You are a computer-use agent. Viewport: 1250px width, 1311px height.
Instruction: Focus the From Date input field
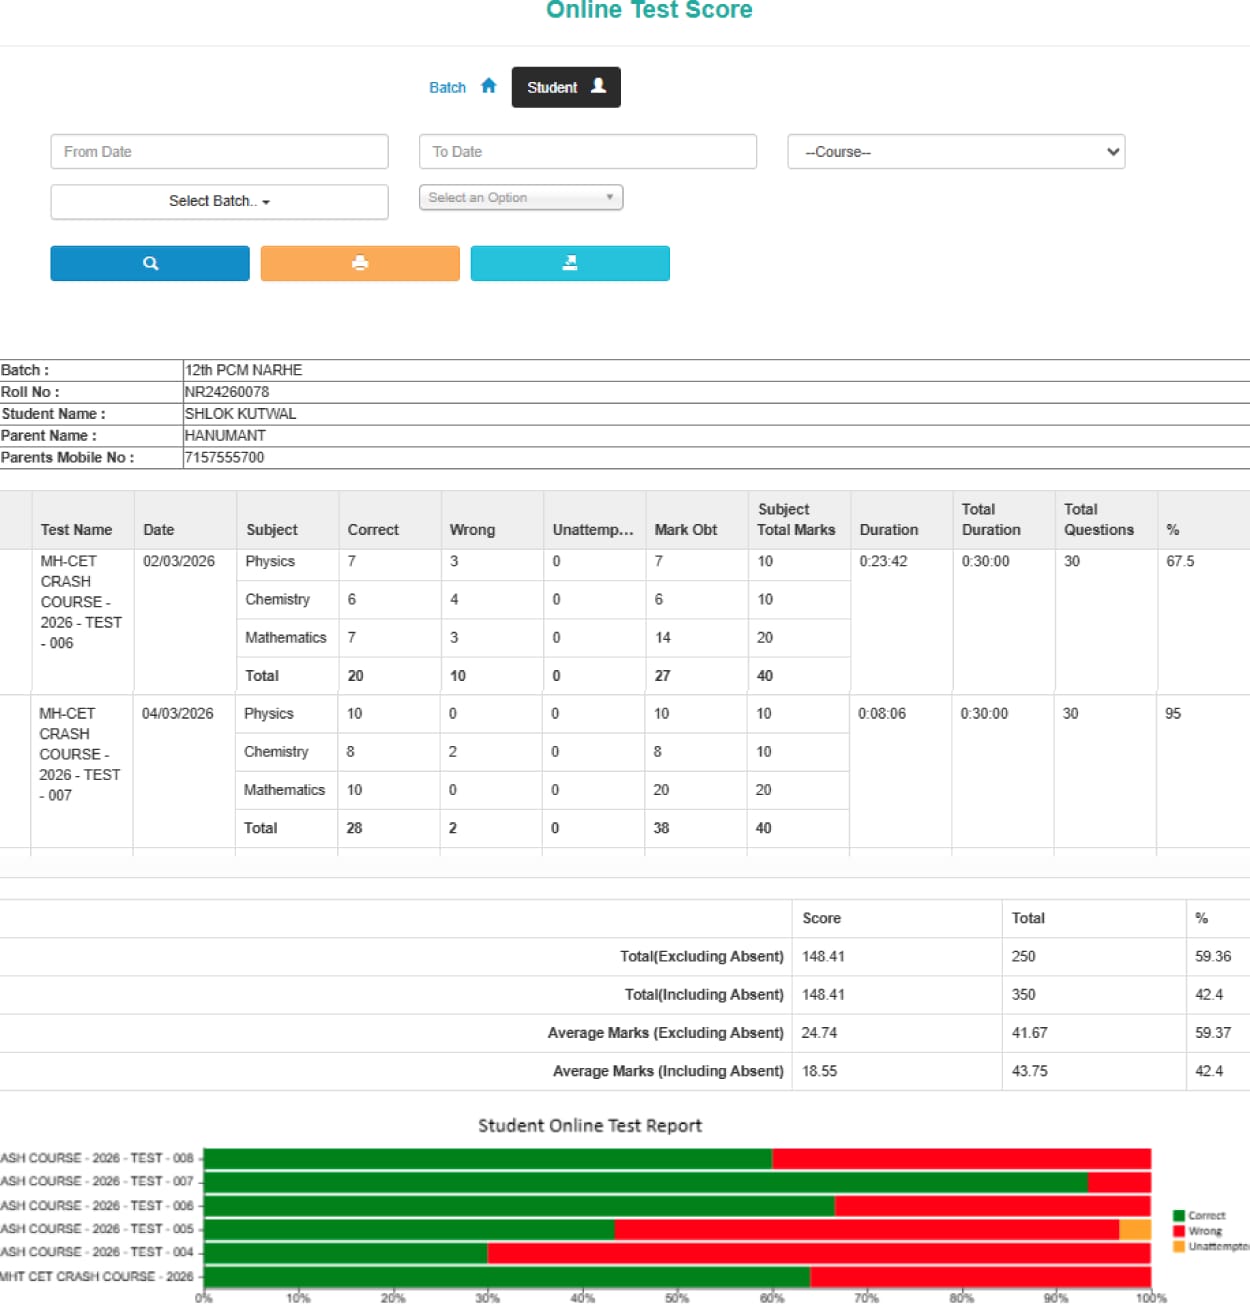[219, 152]
